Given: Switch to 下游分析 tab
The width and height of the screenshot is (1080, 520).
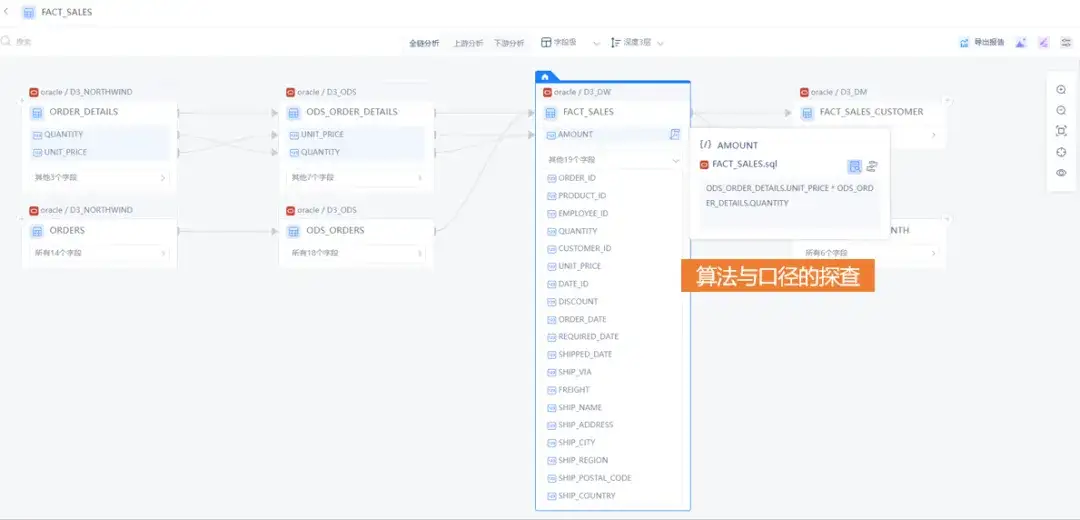Looking at the screenshot, I should click(508, 43).
